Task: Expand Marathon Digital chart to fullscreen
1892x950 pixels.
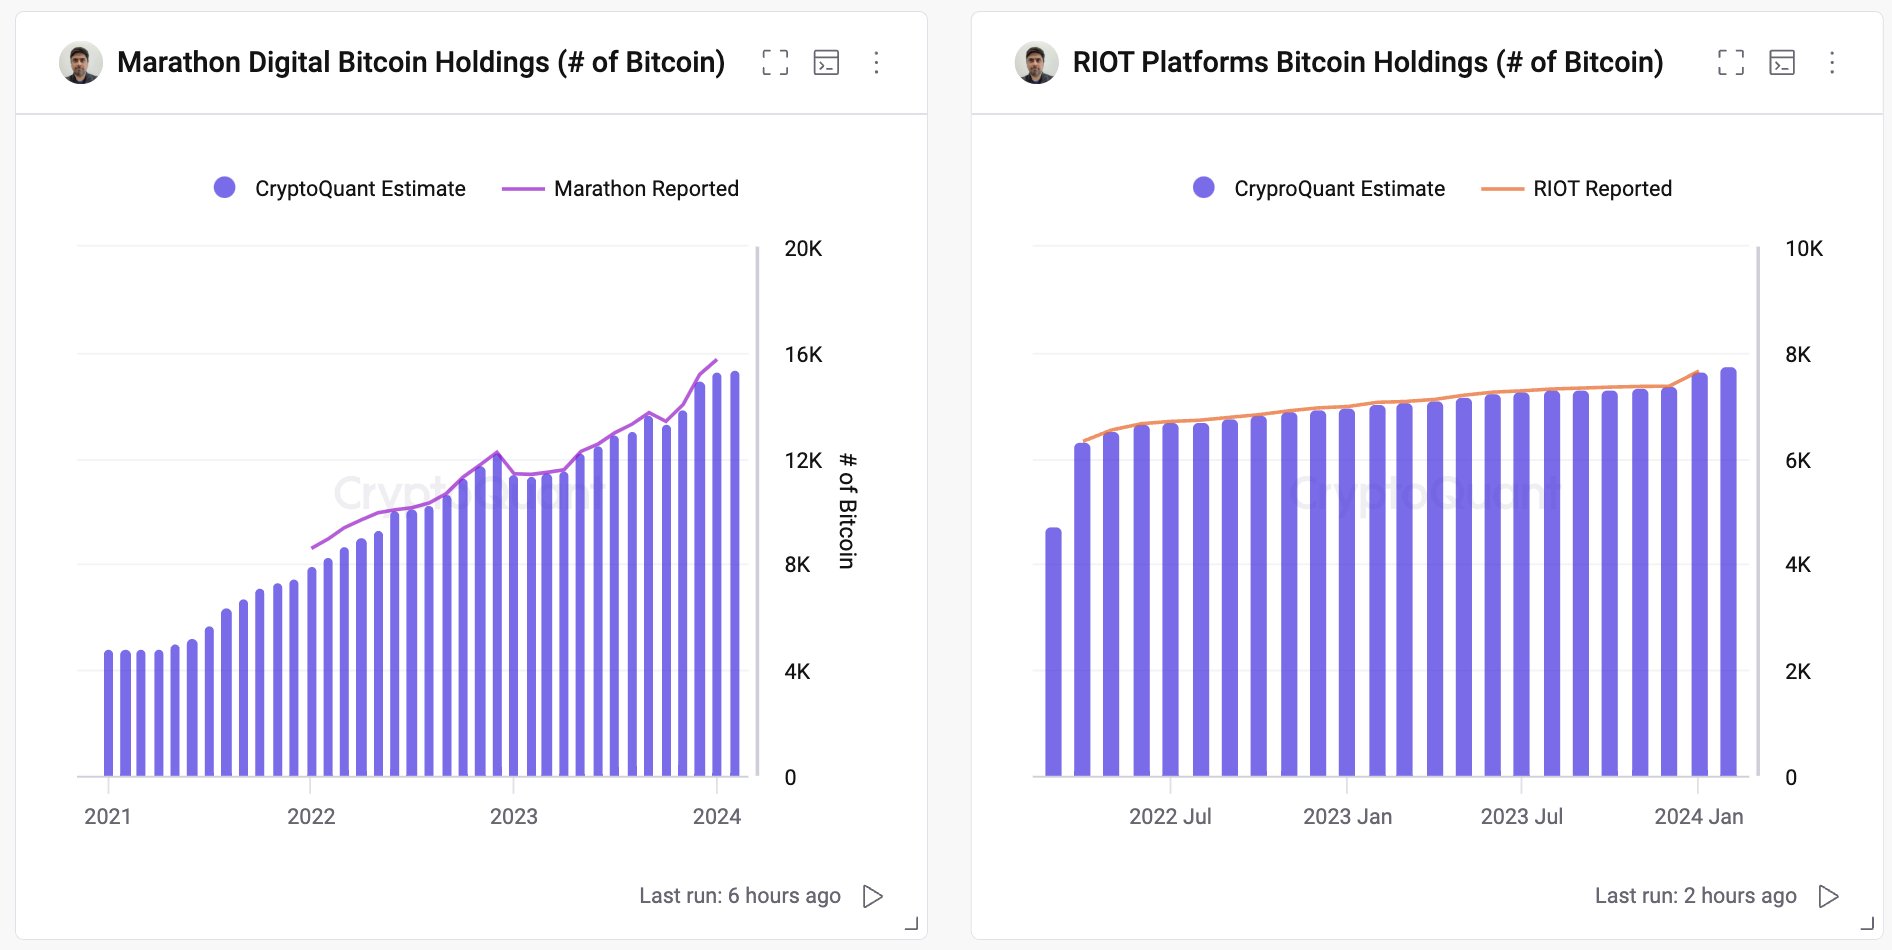Action: (x=774, y=63)
